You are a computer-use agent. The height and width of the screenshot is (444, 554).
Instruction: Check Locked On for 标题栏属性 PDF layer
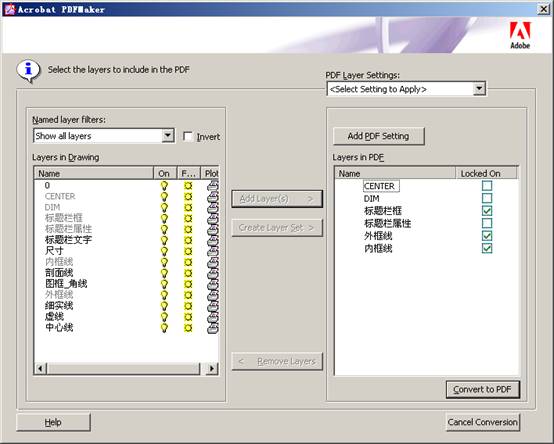click(x=487, y=223)
